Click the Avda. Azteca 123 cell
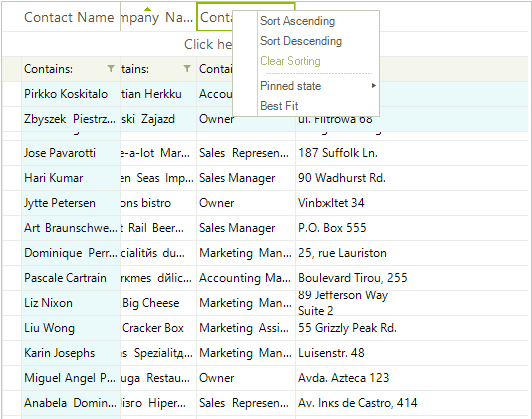This screenshot has width=532, height=419. [x=412, y=378]
